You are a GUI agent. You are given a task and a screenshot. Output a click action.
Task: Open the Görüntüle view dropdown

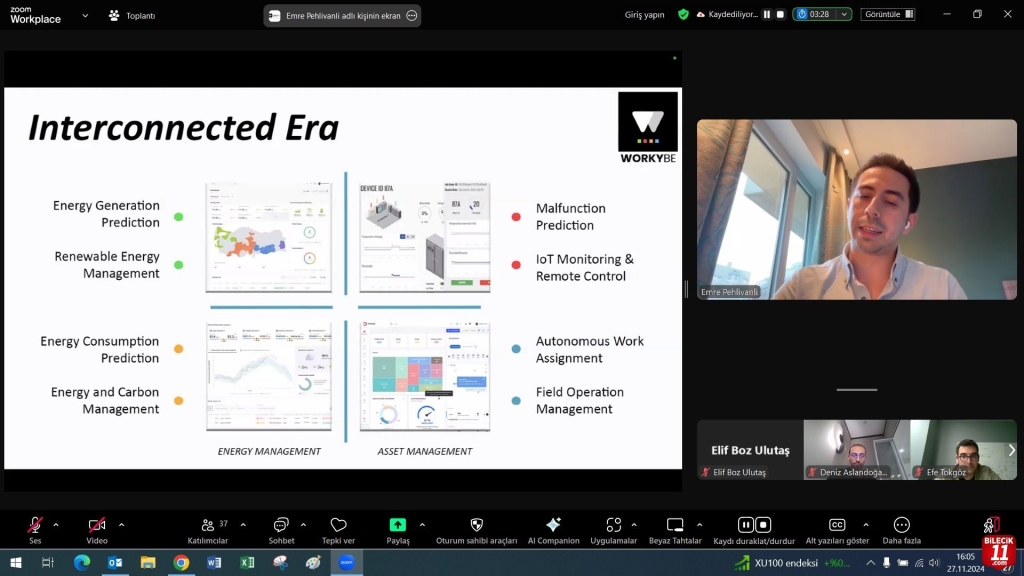[x=889, y=15]
